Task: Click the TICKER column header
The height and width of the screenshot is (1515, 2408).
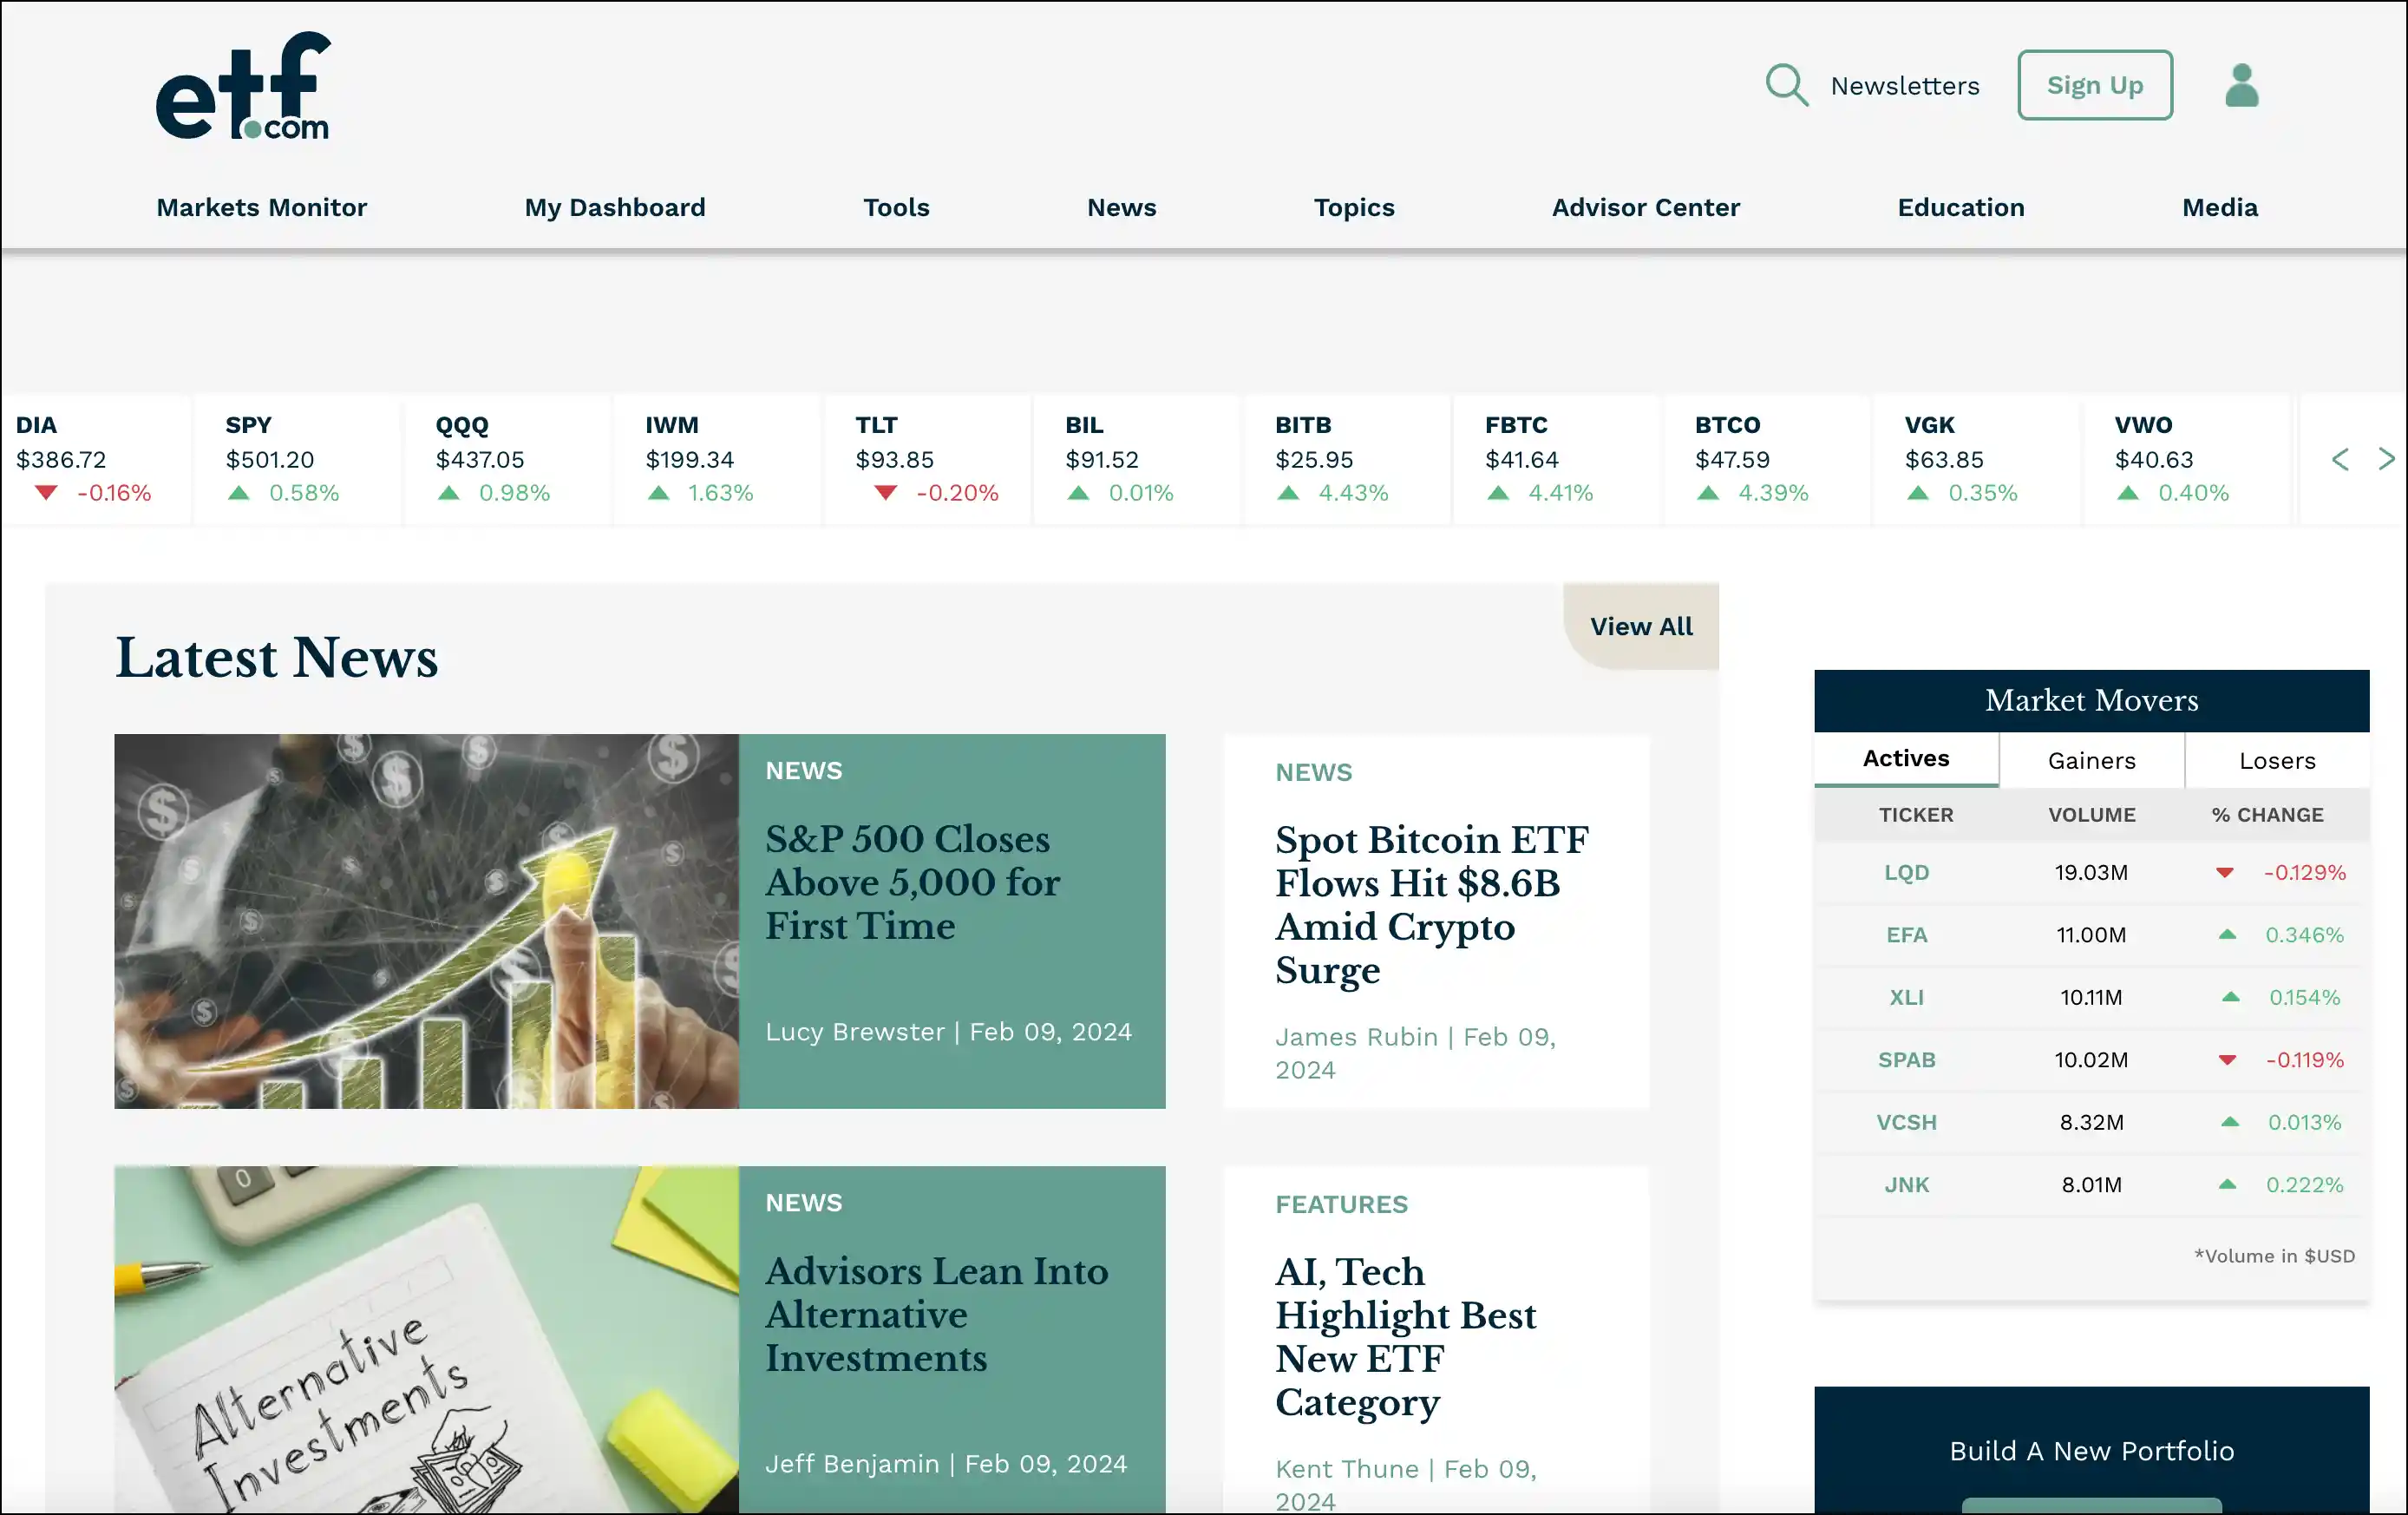Action: coord(1915,815)
